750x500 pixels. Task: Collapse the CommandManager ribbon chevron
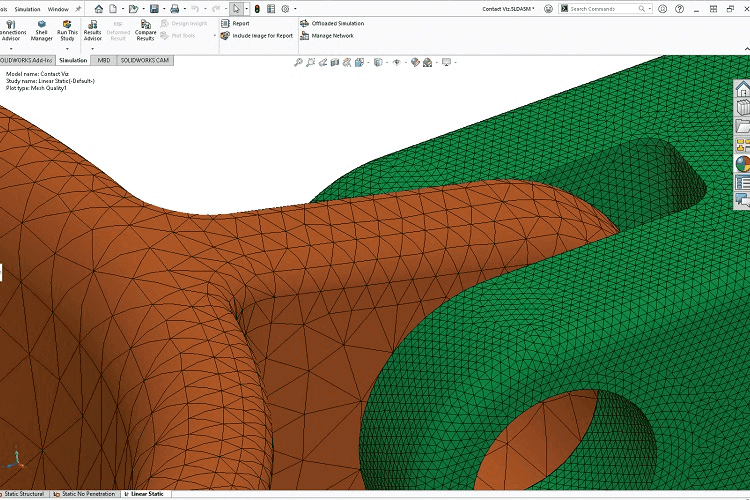point(746,49)
